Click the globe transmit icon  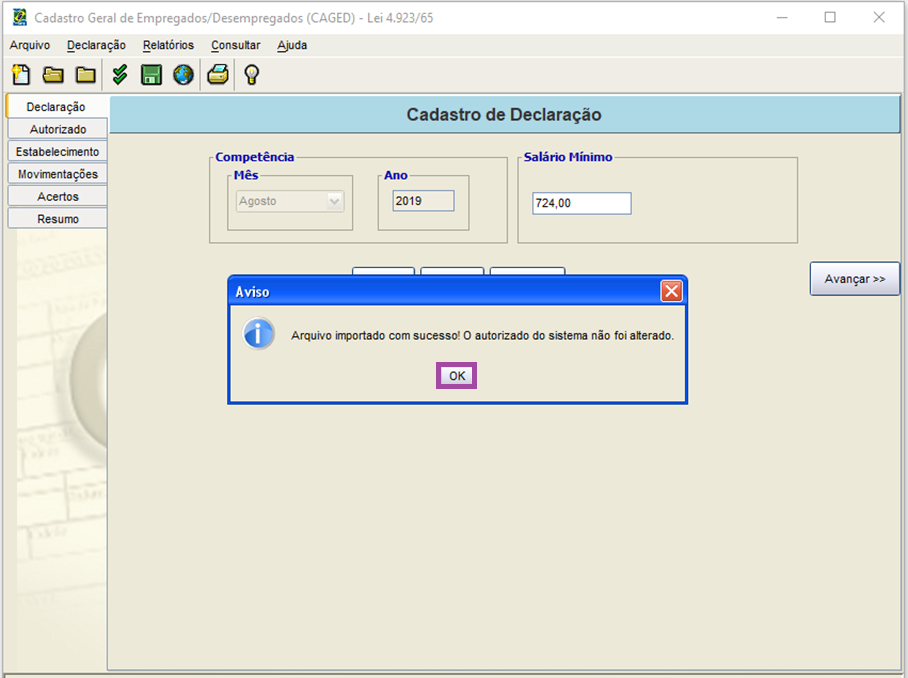184,75
